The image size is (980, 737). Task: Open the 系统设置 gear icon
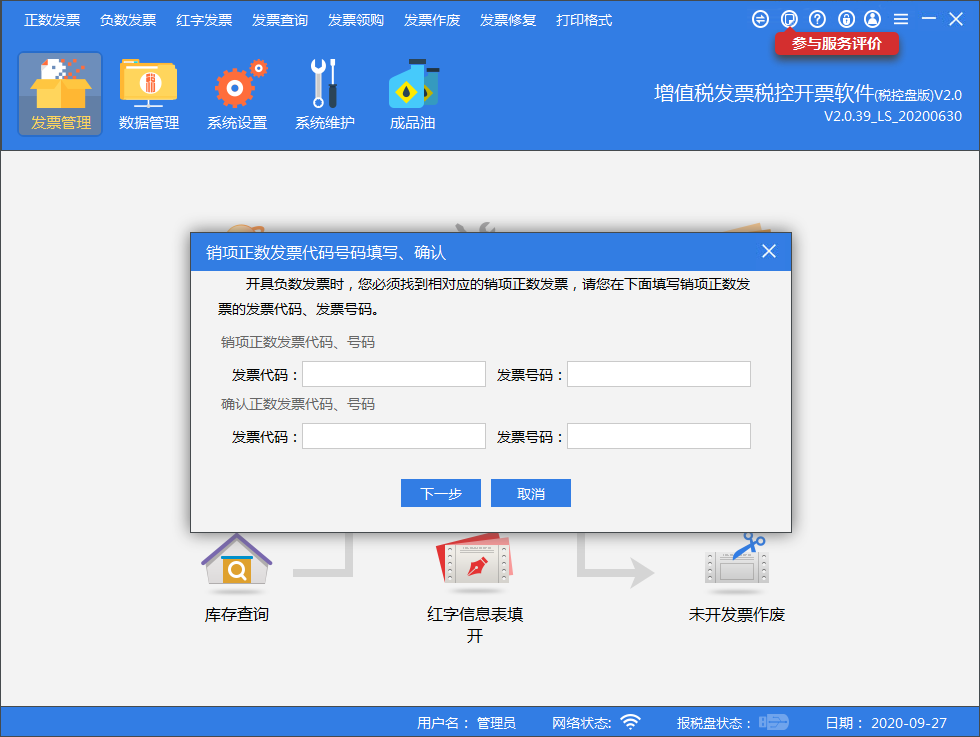click(237, 94)
